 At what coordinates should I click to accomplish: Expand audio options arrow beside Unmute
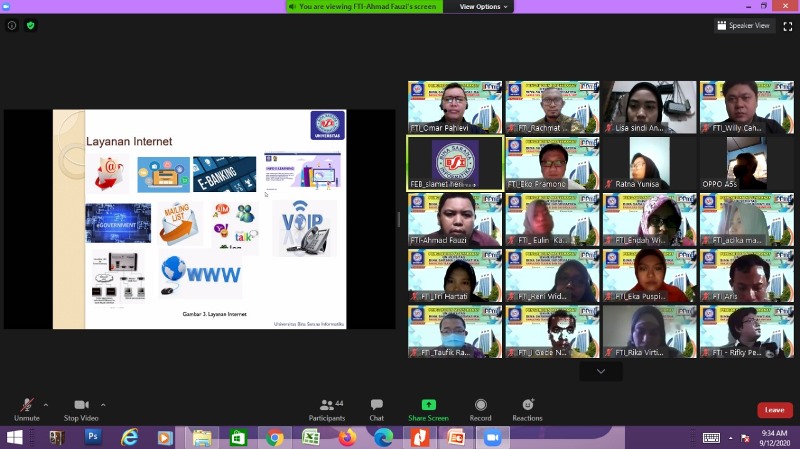[46, 405]
